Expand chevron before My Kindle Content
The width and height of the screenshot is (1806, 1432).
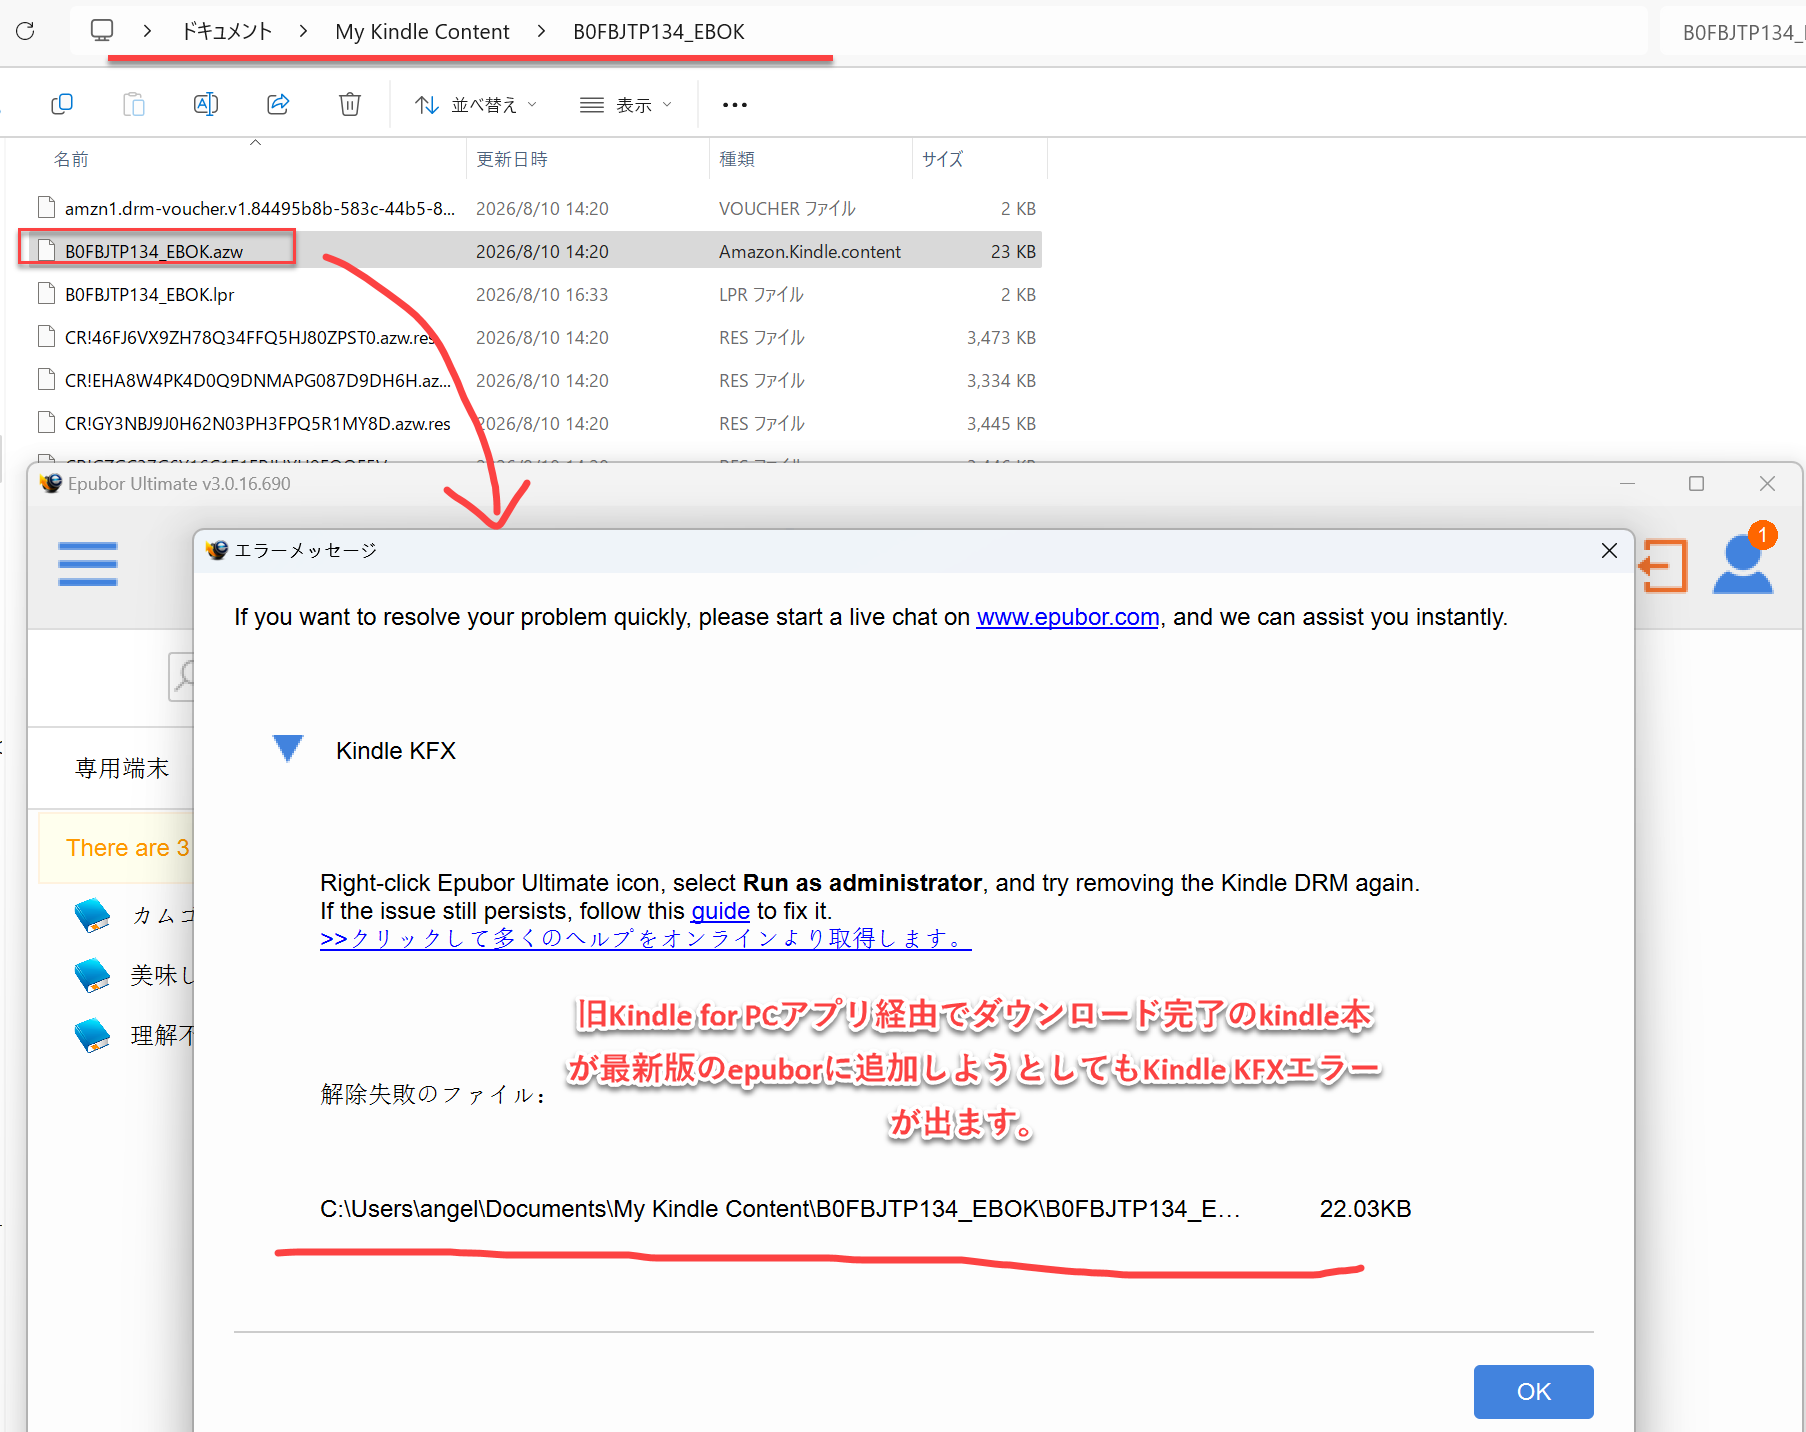pyautogui.click(x=303, y=31)
